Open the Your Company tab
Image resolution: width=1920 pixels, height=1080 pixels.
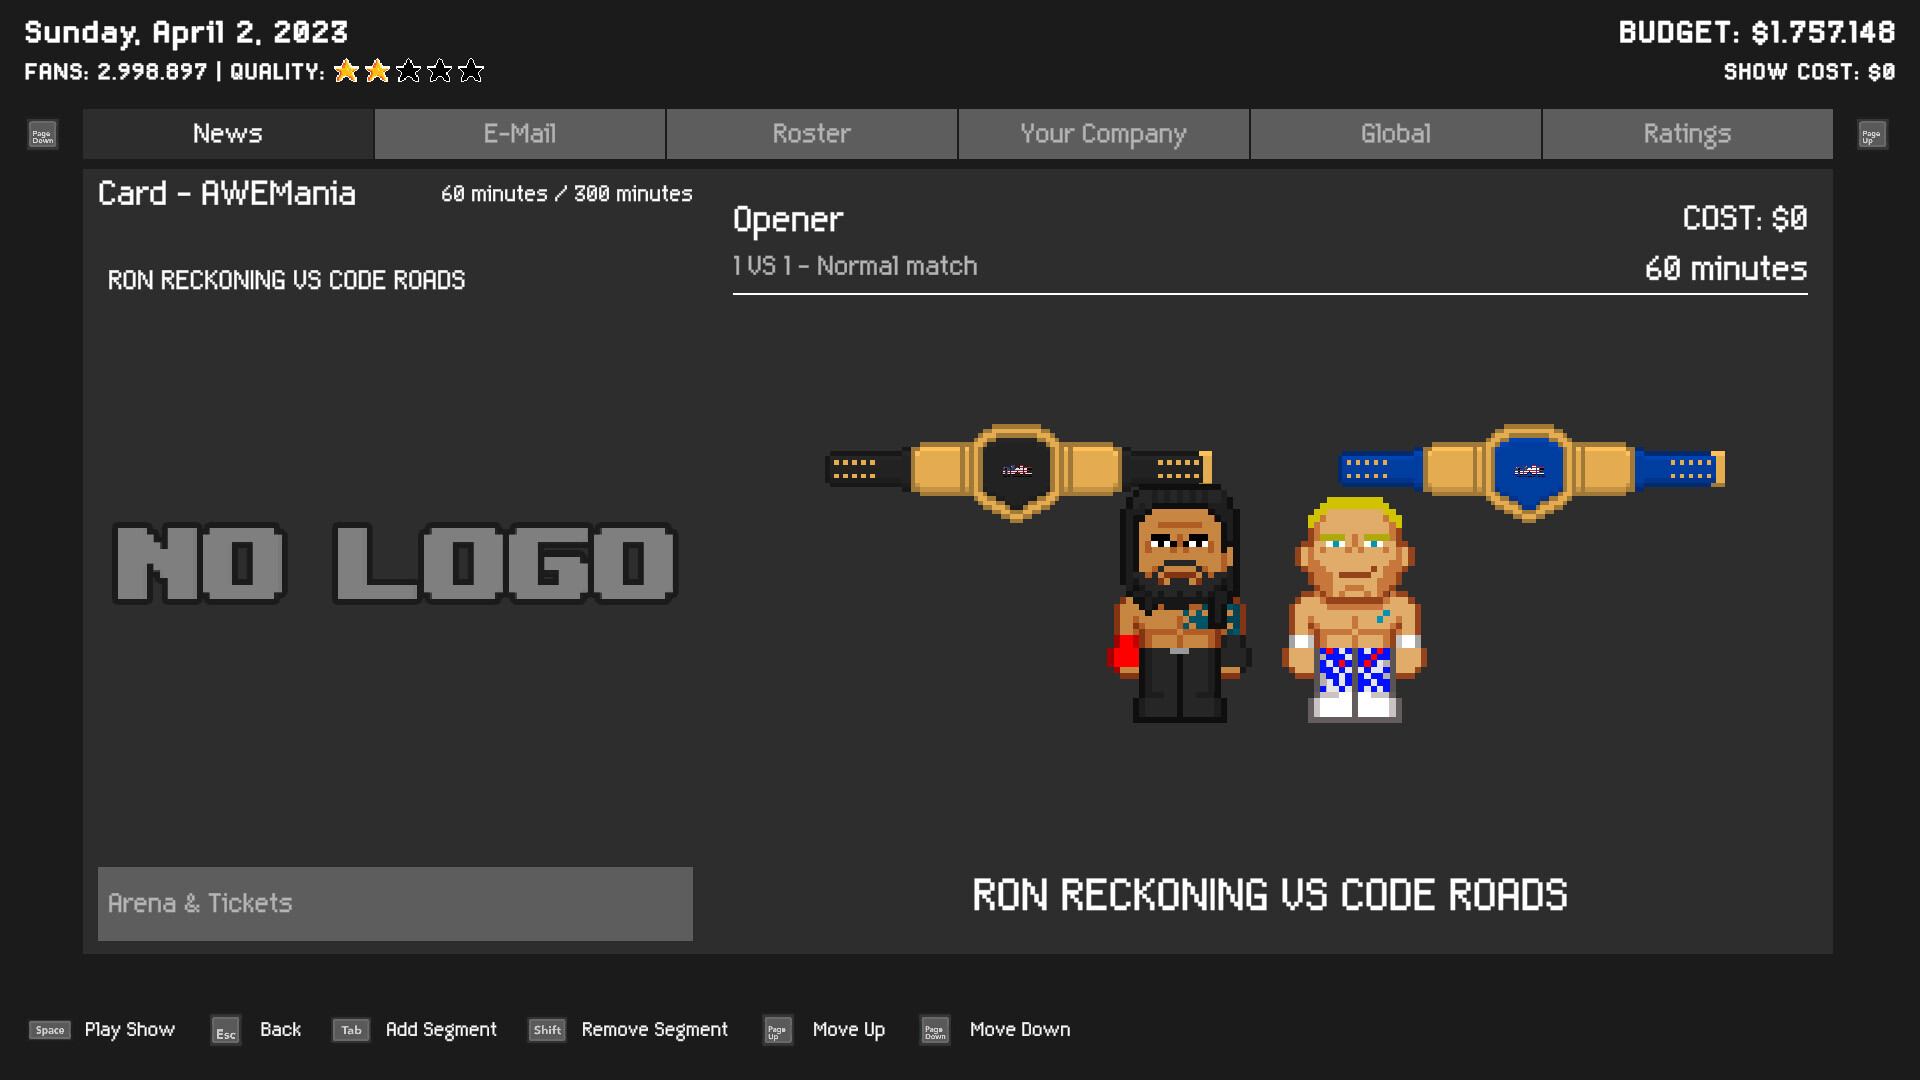click(x=1103, y=133)
